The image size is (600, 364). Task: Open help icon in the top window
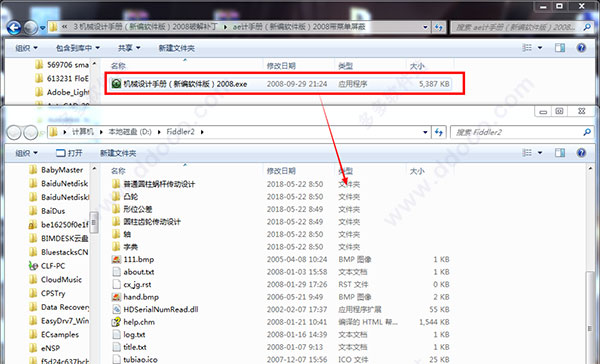pos(581,48)
